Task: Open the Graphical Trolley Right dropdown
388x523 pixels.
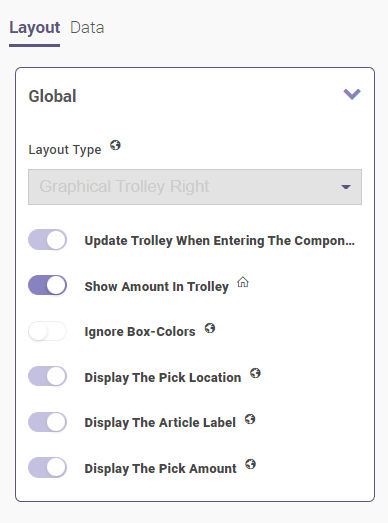Action: [x=195, y=187]
